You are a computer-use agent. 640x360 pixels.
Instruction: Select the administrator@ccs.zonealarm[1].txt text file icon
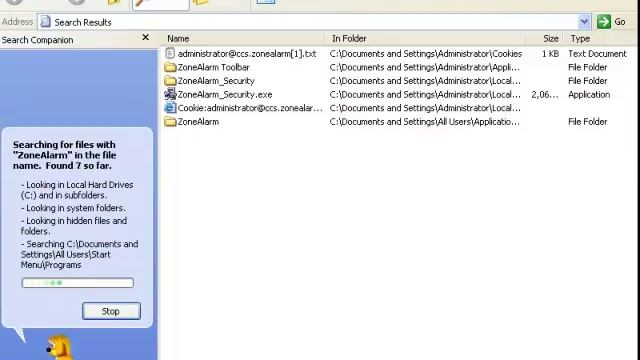pos(170,53)
